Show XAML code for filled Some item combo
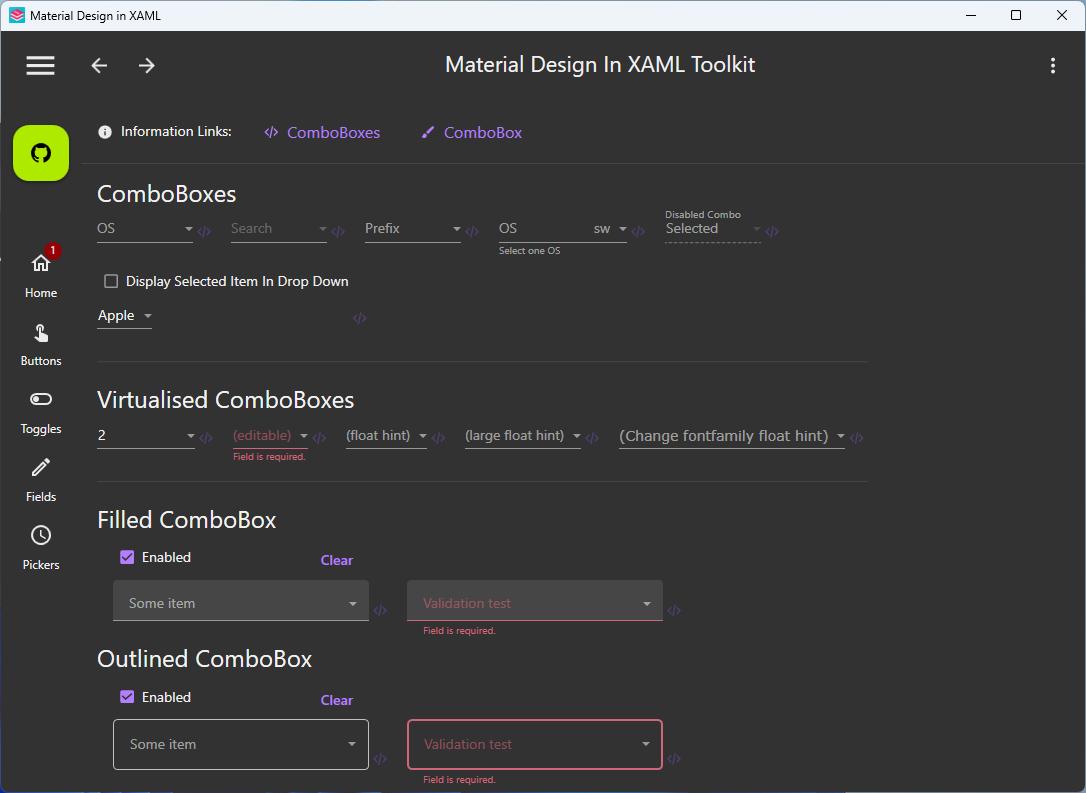 tap(380, 610)
